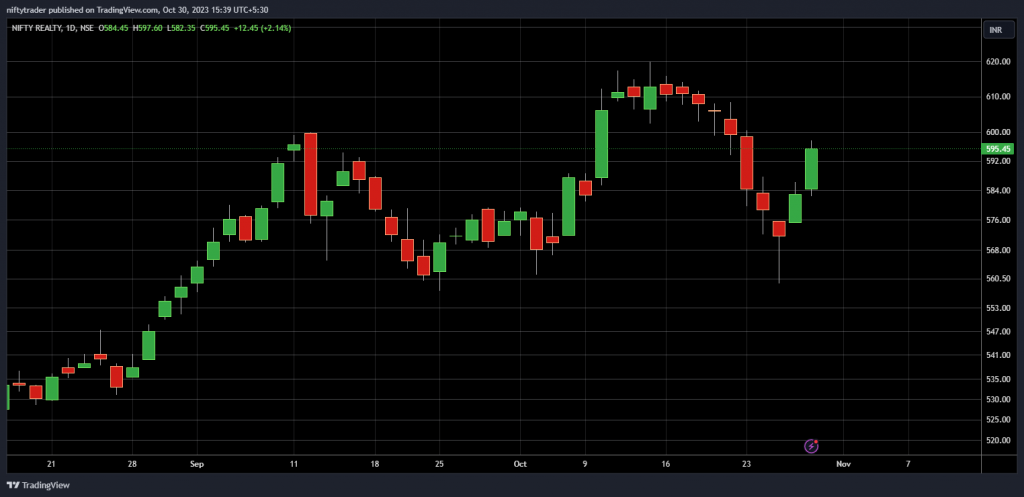The width and height of the screenshot is (1024, 497).
Task: Click the Sep label on the date axis
Action: click(x=197, y=464)
